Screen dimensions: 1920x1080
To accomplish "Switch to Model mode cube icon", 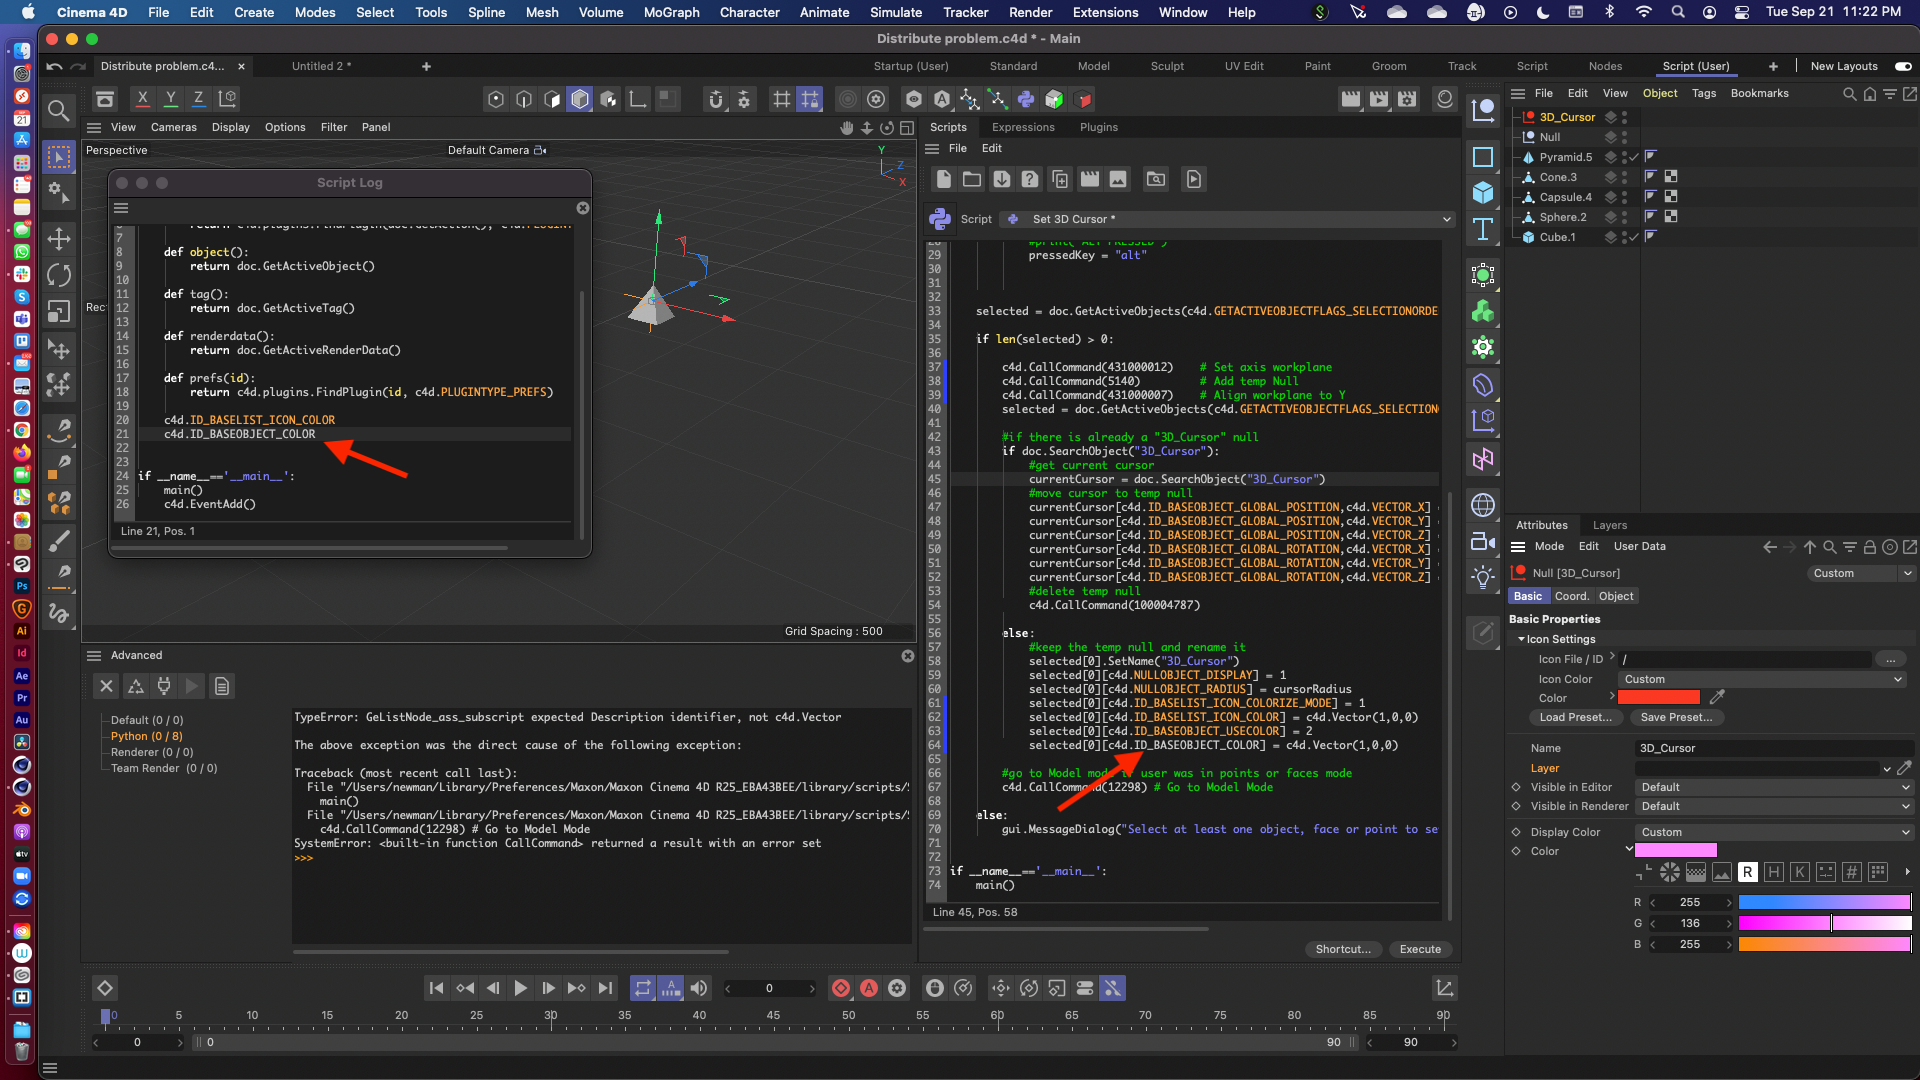I will 580,99.
